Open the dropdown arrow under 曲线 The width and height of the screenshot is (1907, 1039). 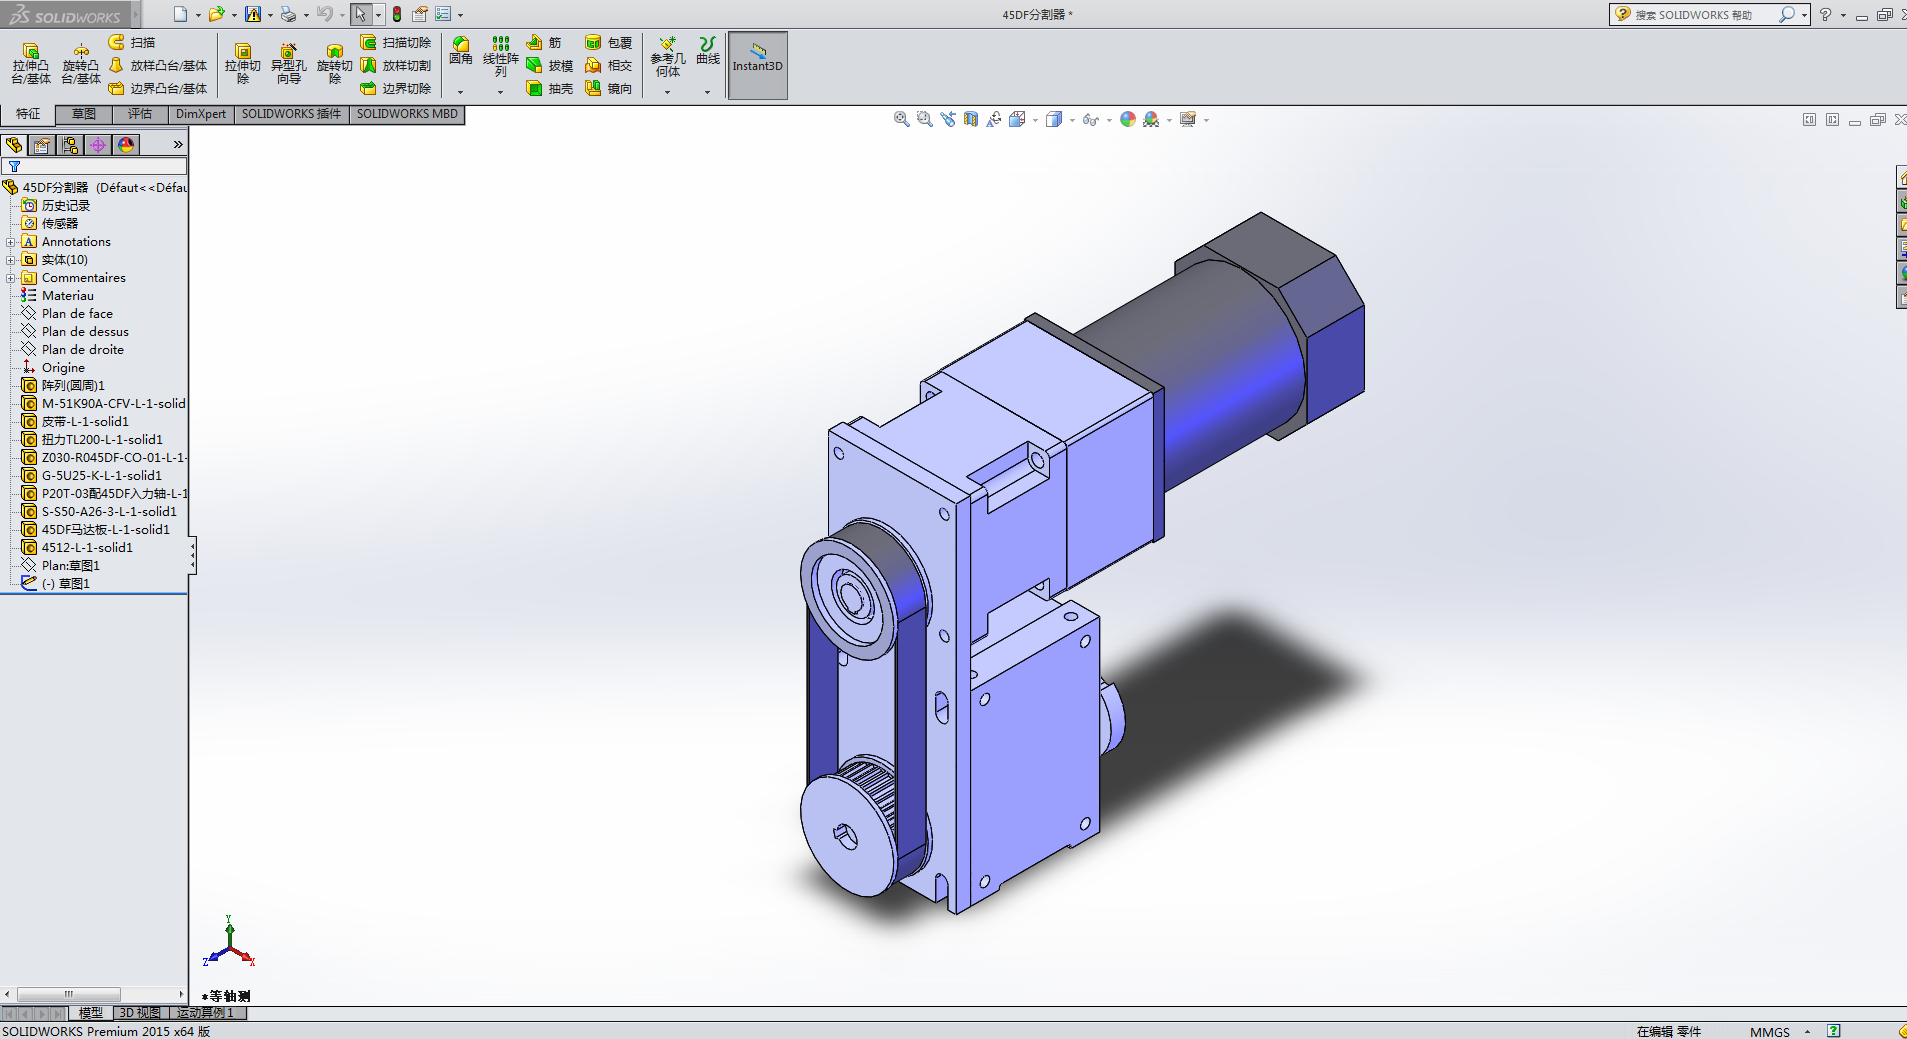tap(708, 92)
